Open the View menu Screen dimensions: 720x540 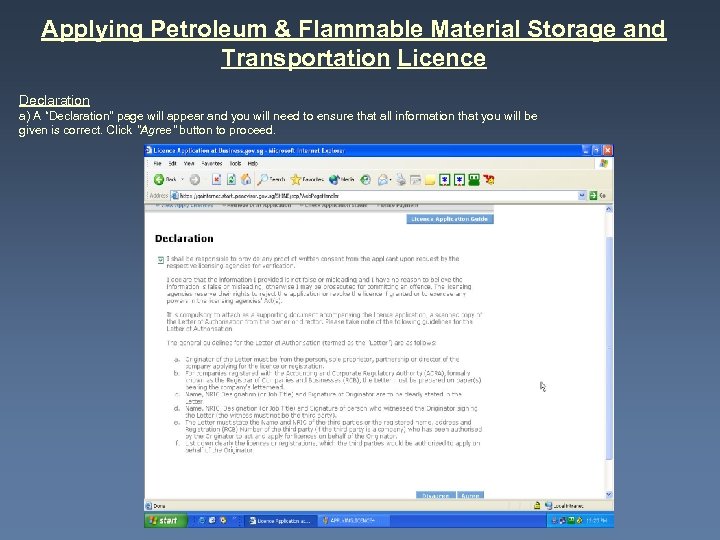[189, 163]
